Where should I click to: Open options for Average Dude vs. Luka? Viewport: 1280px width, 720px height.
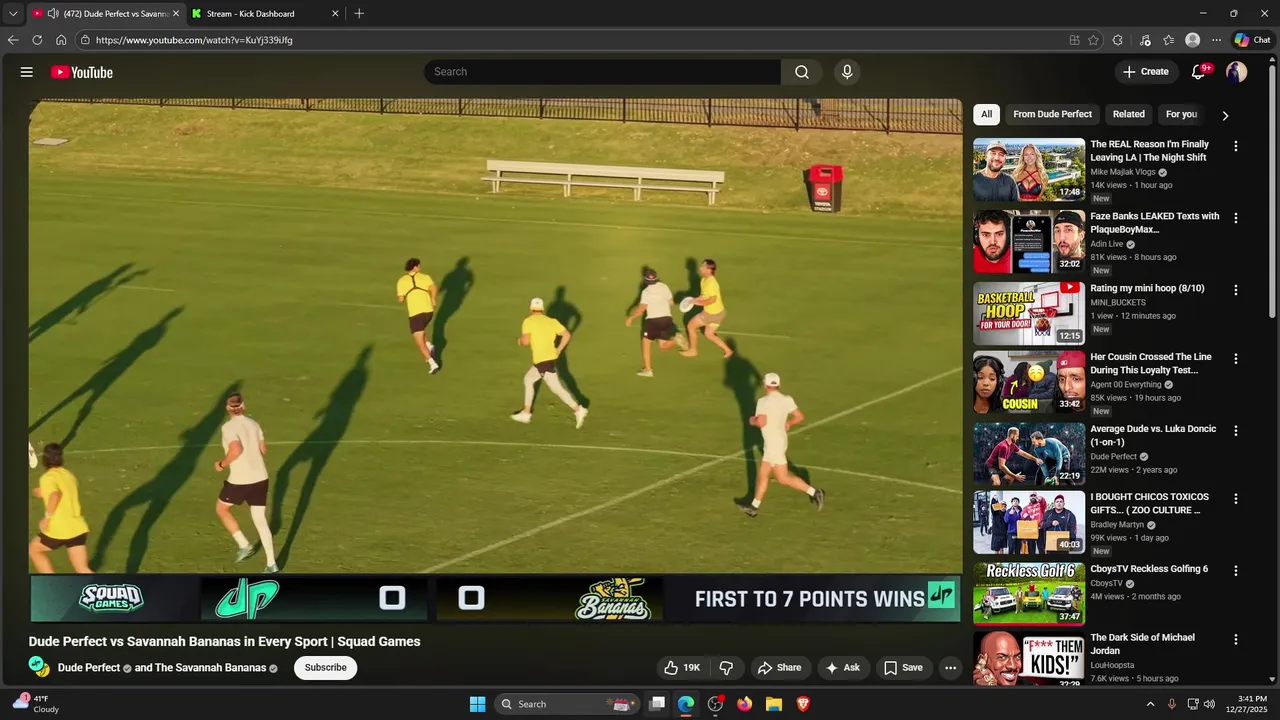tap(1236, 430)
